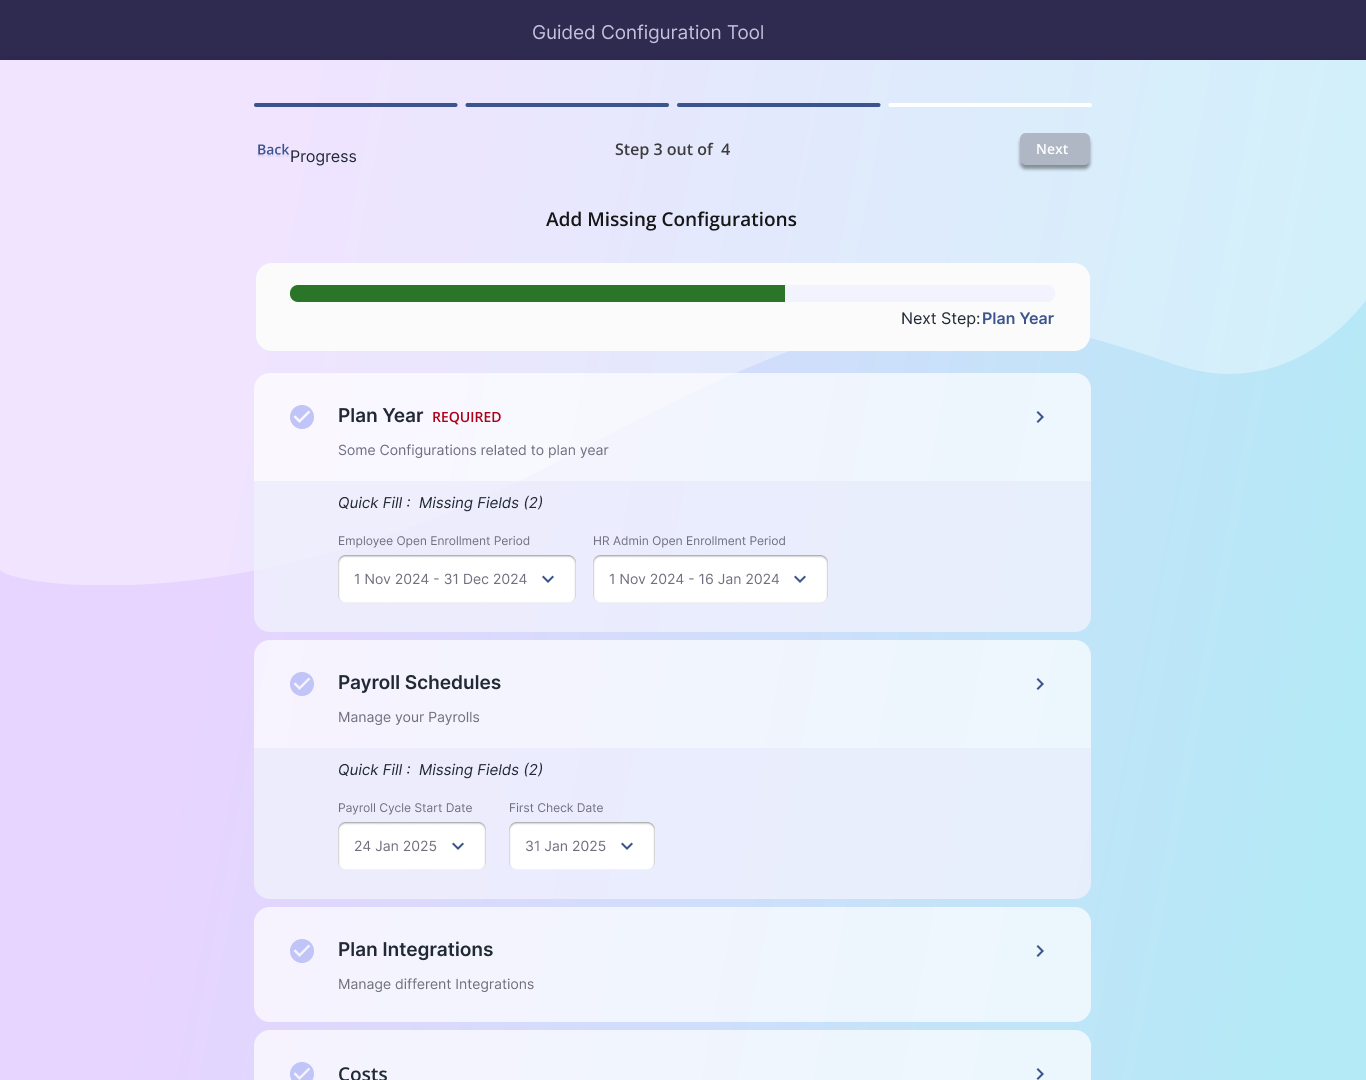The width and height of the screenshot is (1366, 1080).
Task: Expand the Plan Integrations section chevron
Action: pyautogui.click(x=1040, y=951)
